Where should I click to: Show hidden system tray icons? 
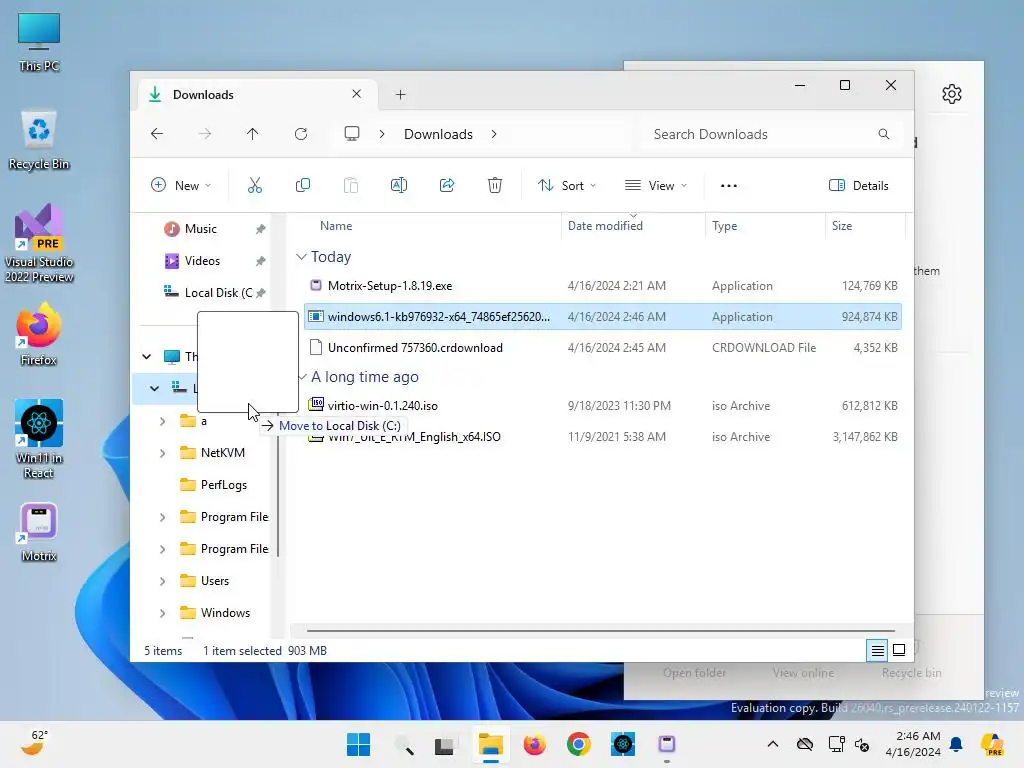coord(773,744)
